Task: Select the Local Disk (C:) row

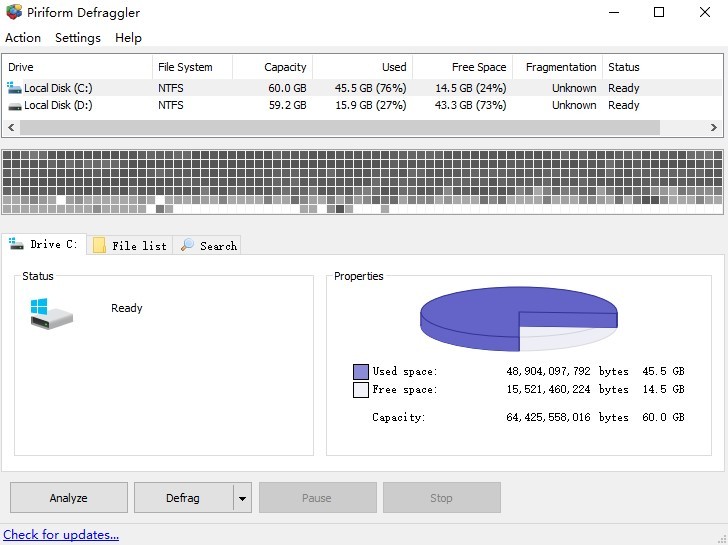Action: pyautogui.click(x=363, y=88)
